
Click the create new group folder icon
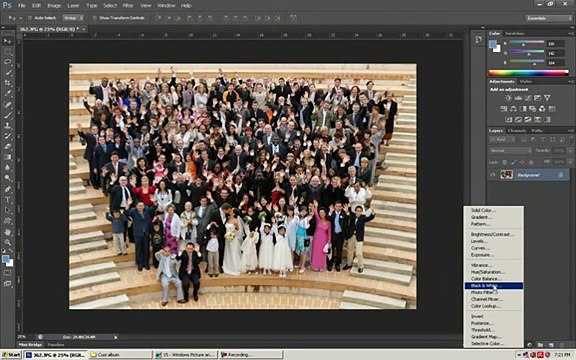pos(540,345)
